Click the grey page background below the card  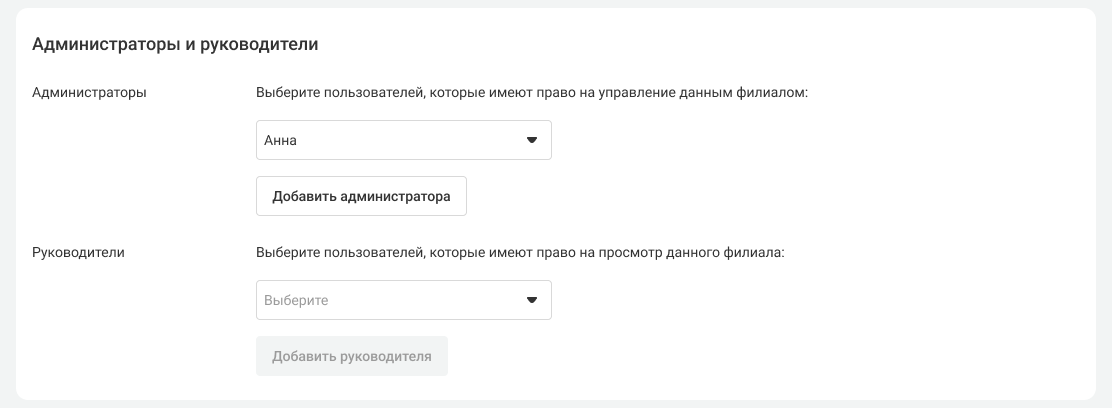coord(556,404)
